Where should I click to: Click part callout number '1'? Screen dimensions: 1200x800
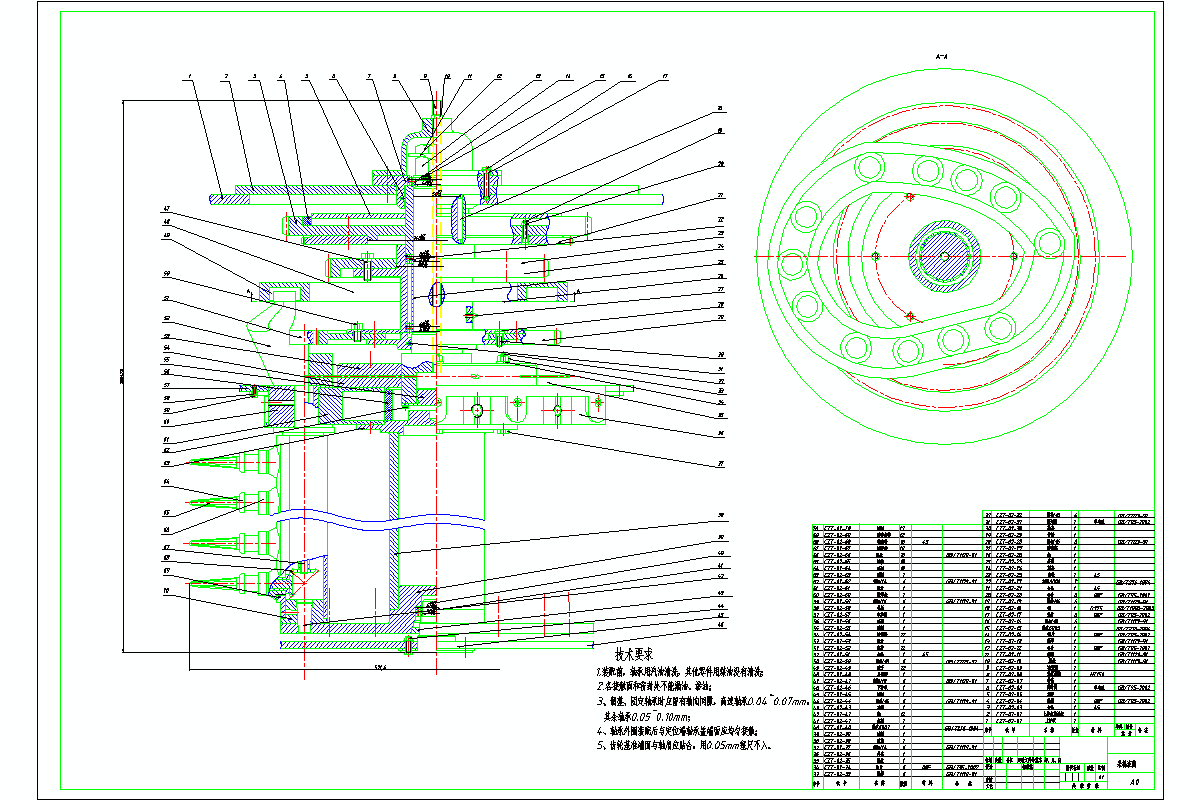click(188, 76)
